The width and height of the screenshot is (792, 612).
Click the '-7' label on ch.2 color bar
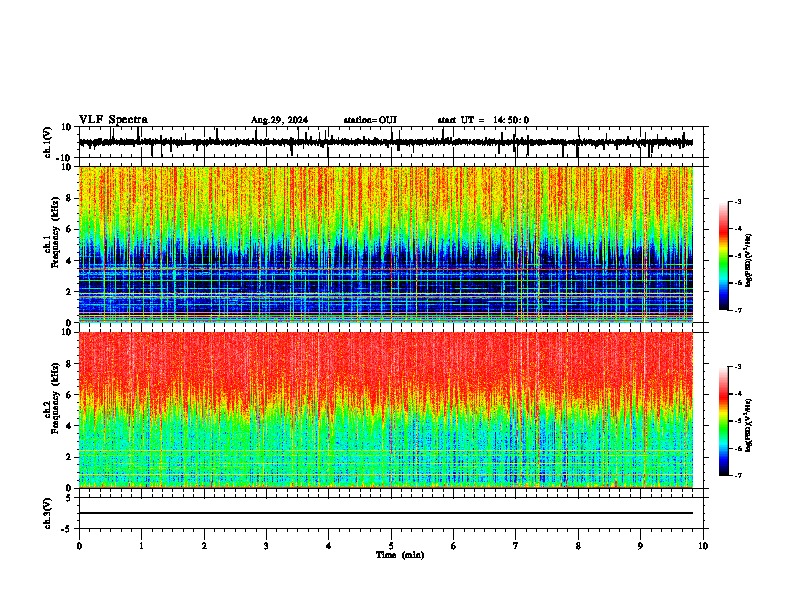click(737, 475)
